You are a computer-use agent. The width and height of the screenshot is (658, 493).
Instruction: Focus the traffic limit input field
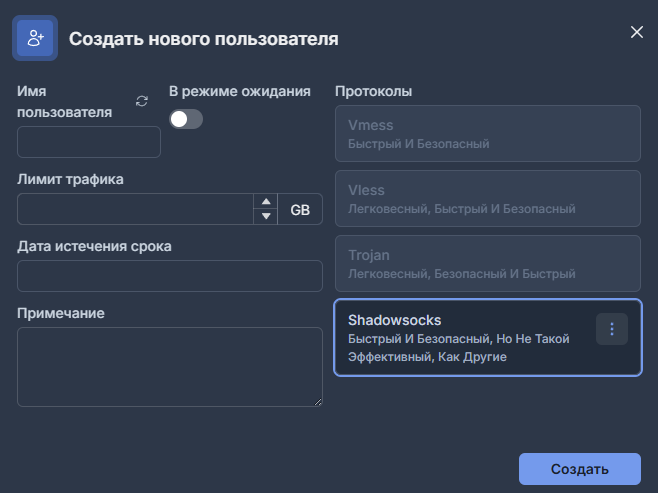(135, 209)
